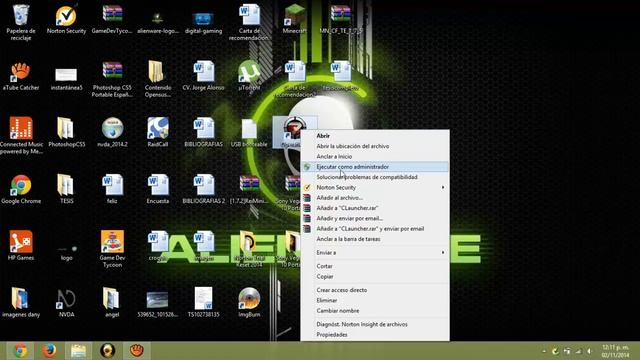Choose Abrir in the context menu
The image size is (640, 360).
pyautogui.click(x=375, y=136)
